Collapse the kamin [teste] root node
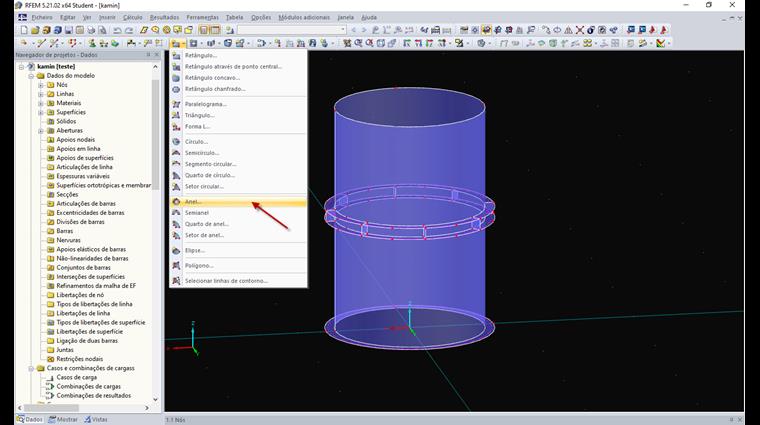 (21, 67)
